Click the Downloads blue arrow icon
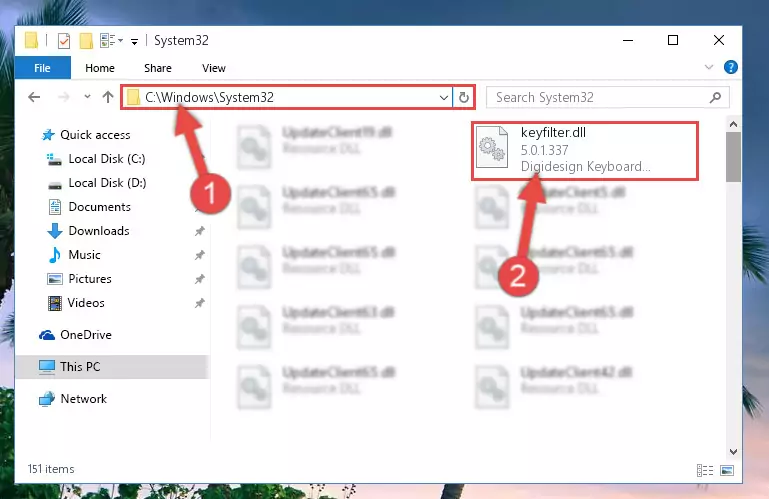The height and width of the screenshot is (499, 769). point(54,231)
